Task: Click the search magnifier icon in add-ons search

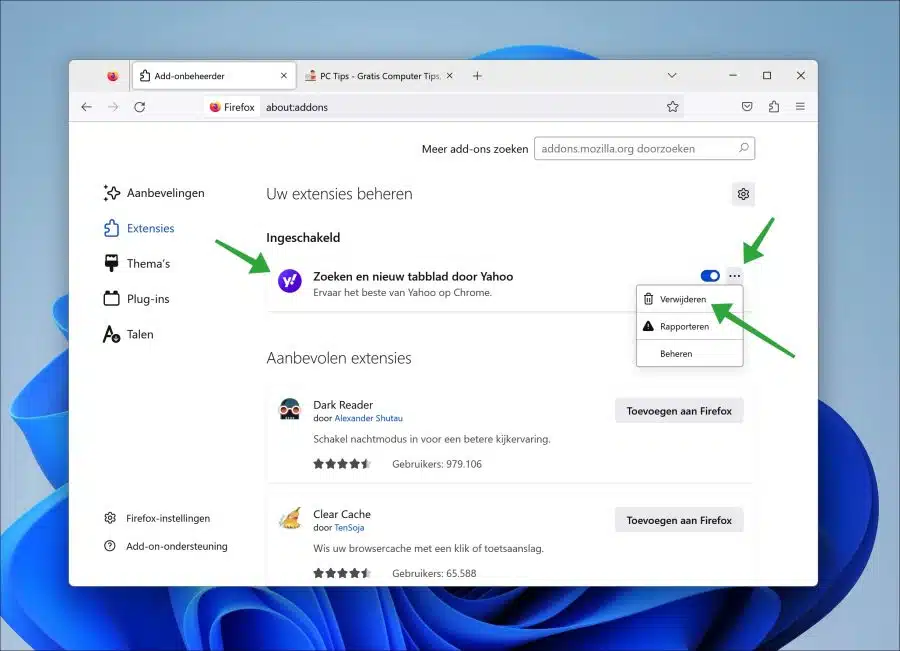Action: 743,148
